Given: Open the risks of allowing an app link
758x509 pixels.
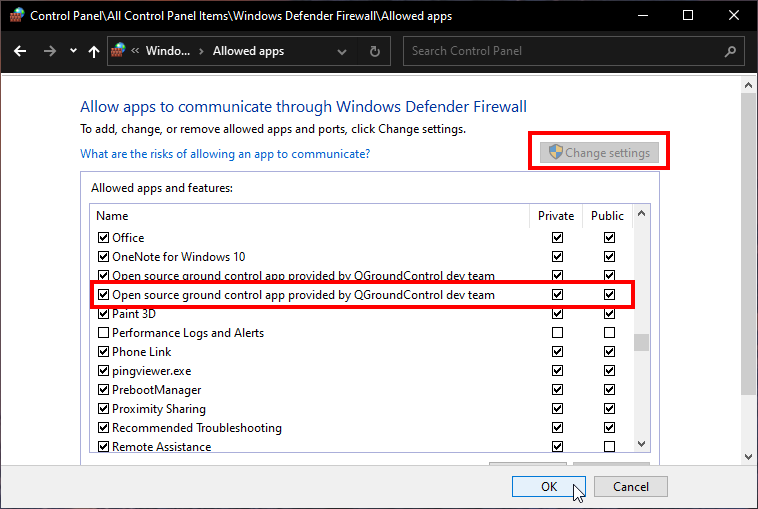Looking at the screenshot, I should 225,154.
